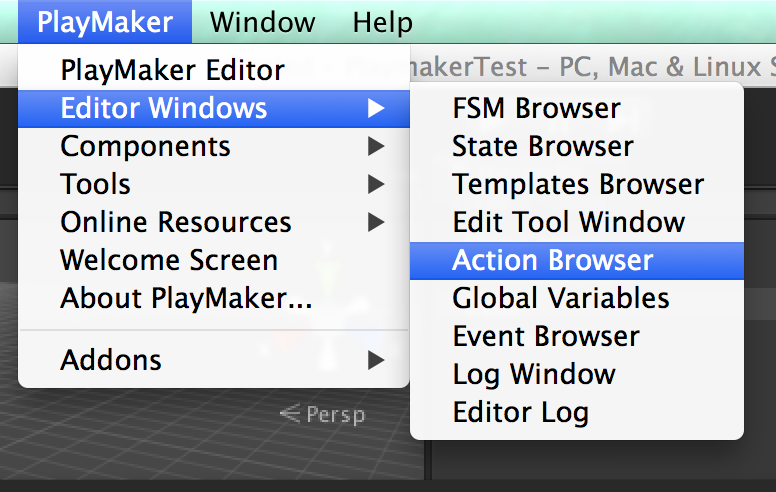The width and height of the screenshot is (776, 492).
Task: Open the FSM Browser window
Action: point(577,108)
